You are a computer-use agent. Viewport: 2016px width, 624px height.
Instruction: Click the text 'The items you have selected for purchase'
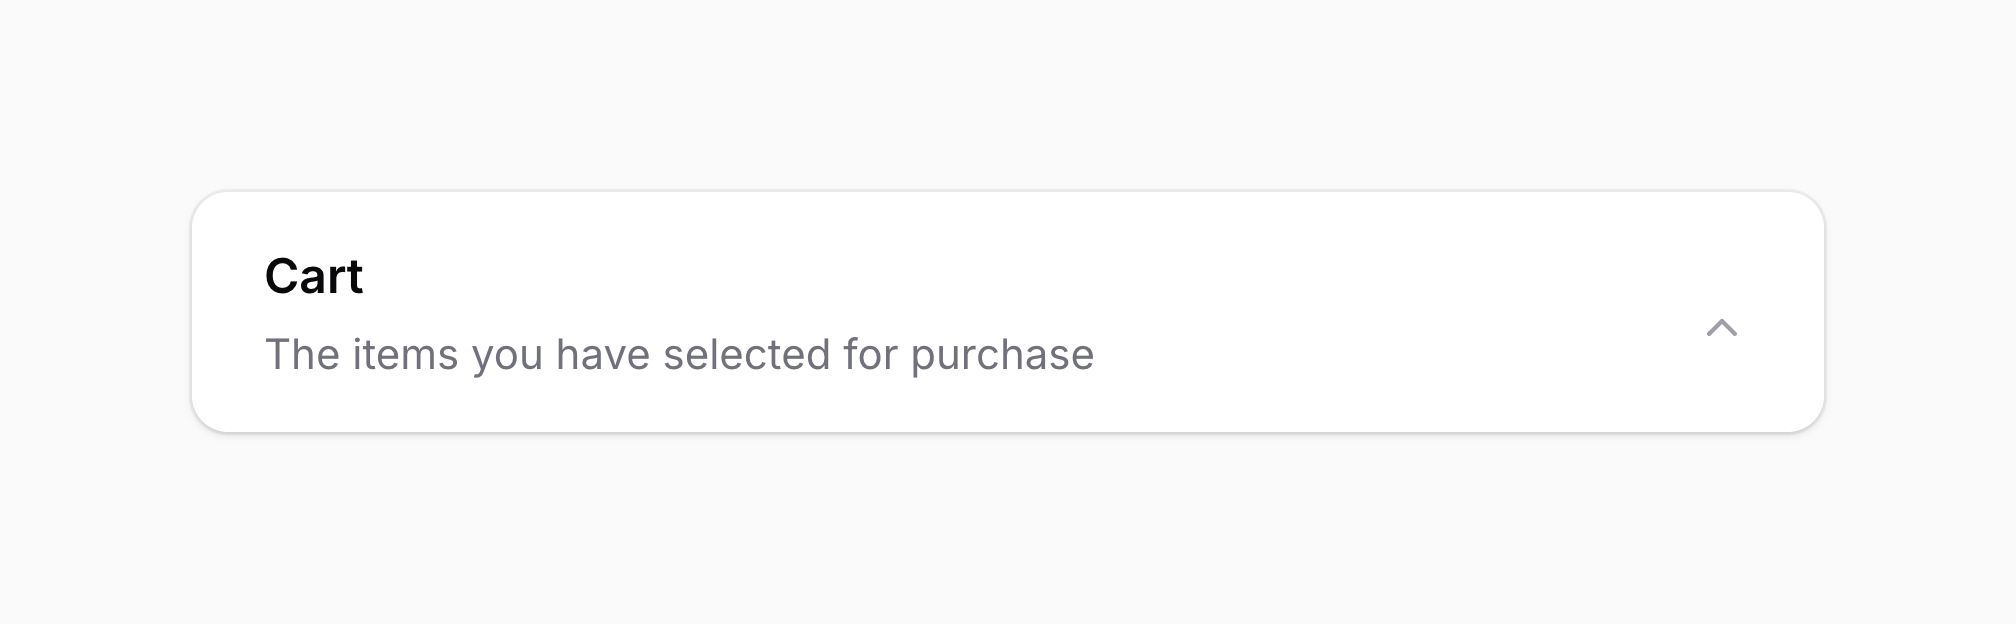pos(679,355)
